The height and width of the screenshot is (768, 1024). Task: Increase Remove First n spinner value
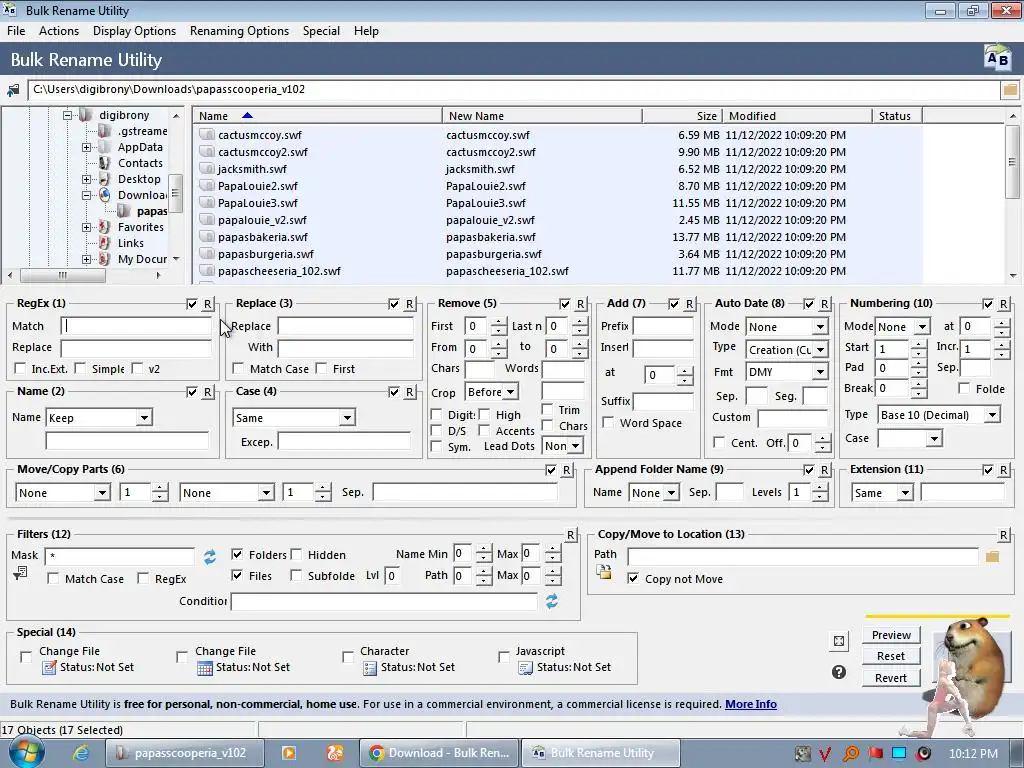(x=498, y=322)
